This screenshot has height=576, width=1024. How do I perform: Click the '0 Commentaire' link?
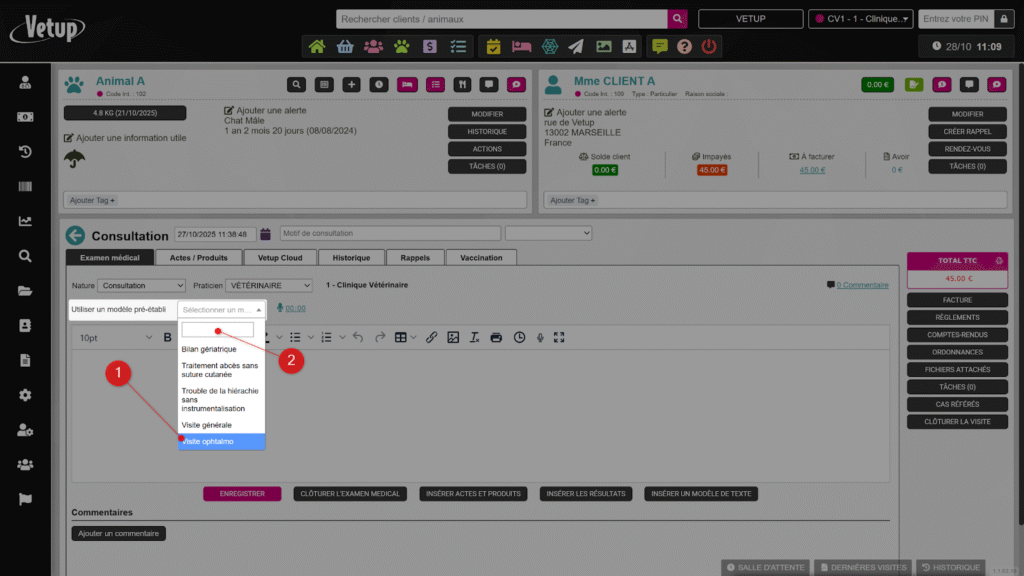862,286
